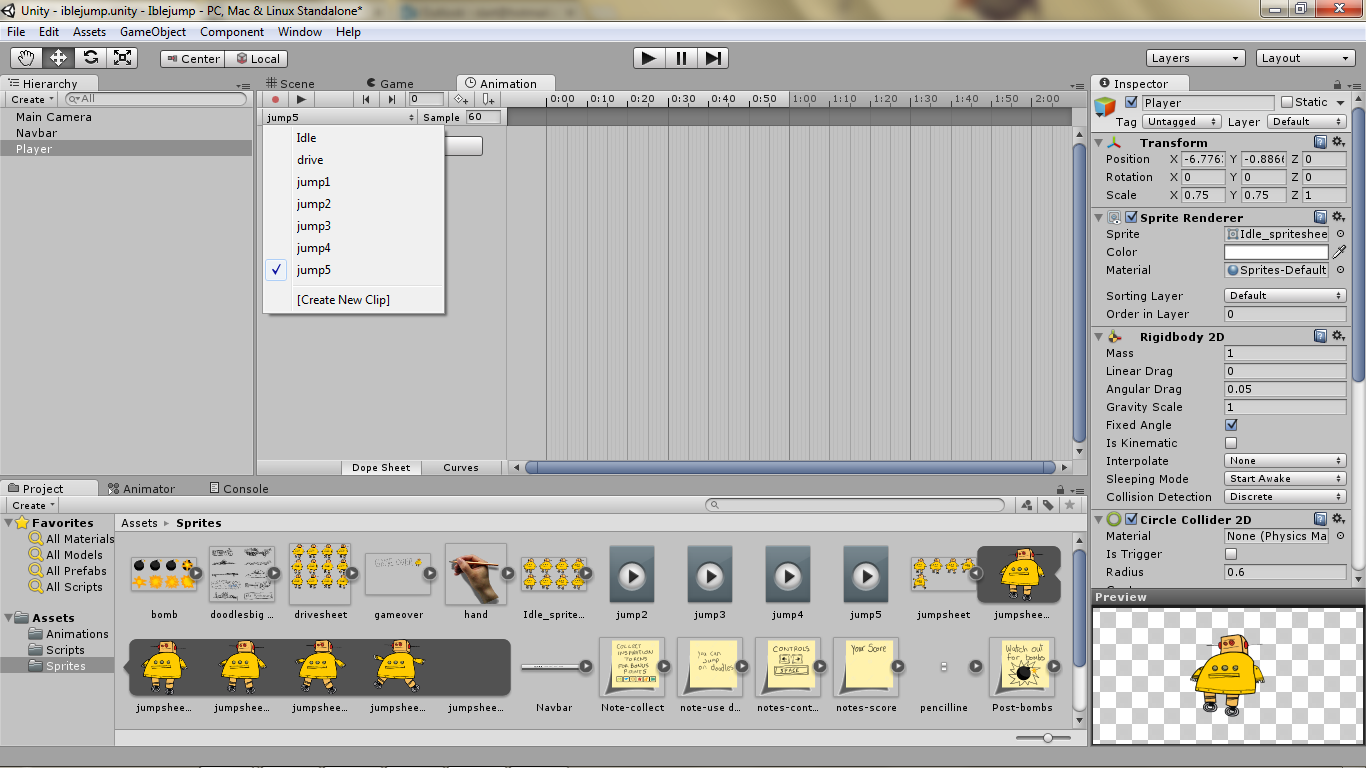Image resolution: width=1366 pixels, height=768 pixels.
Task: Select the Hand pan tool
Action: 27,57
